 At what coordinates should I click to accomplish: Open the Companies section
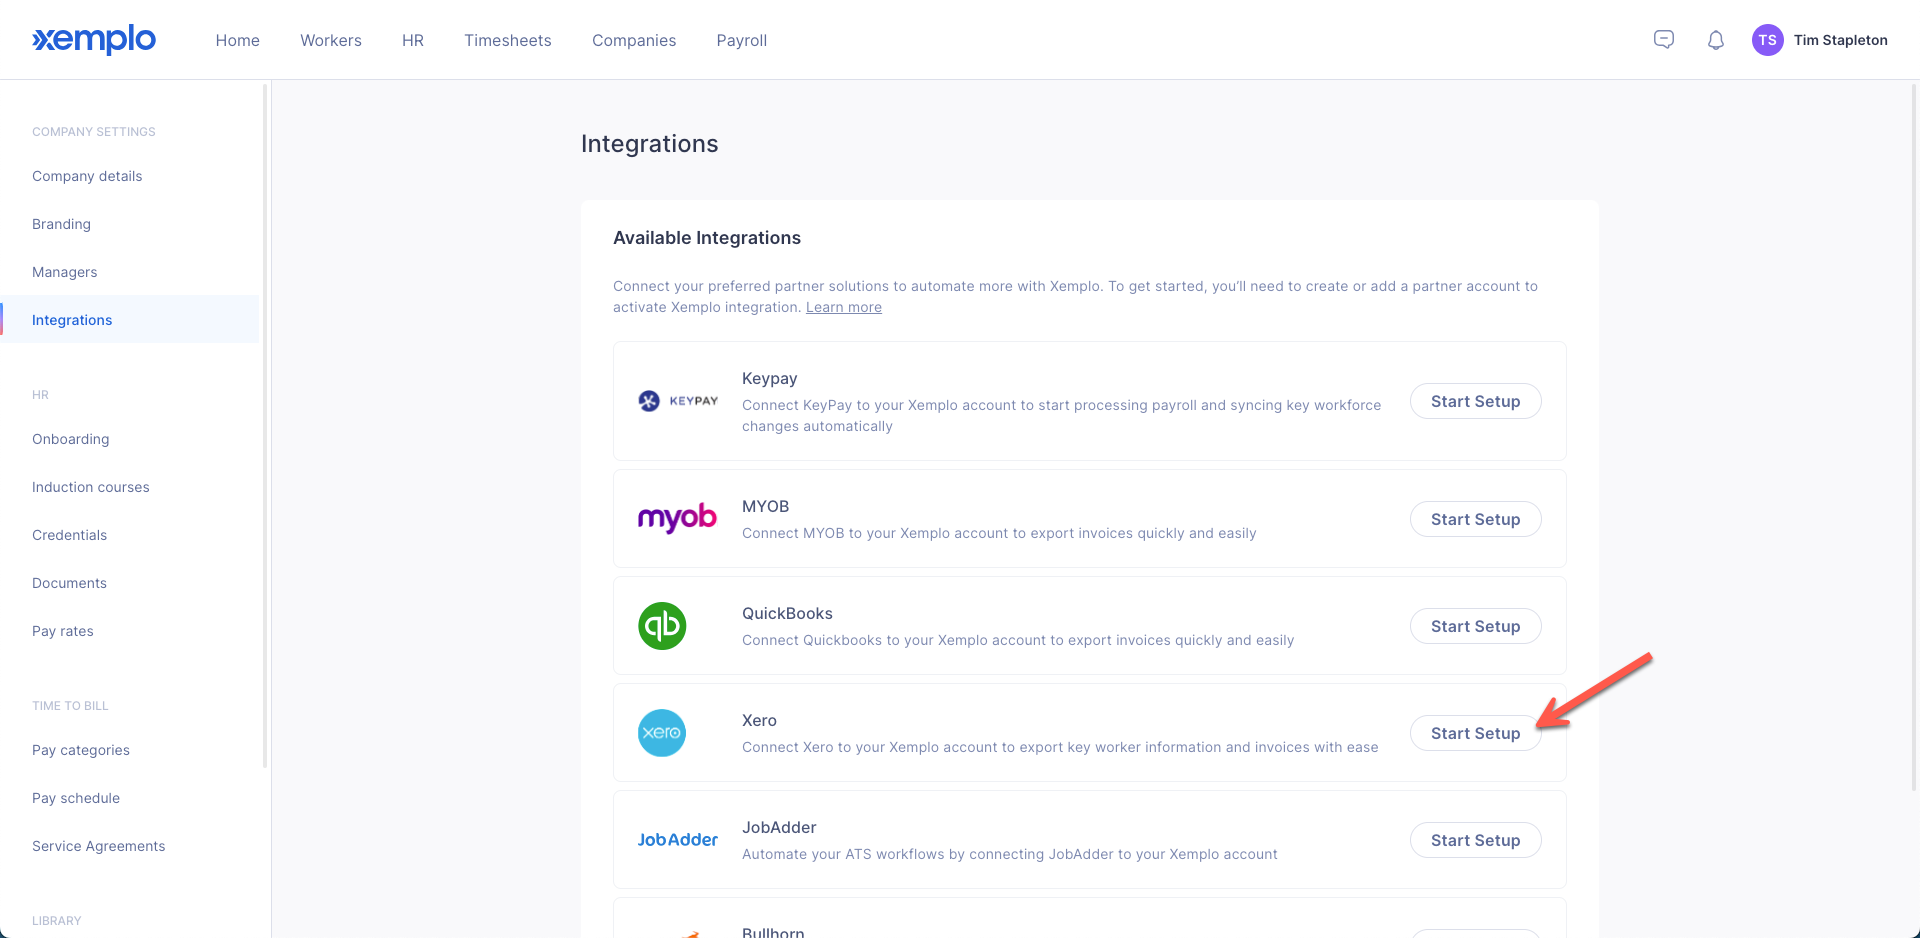click(634, 40)
